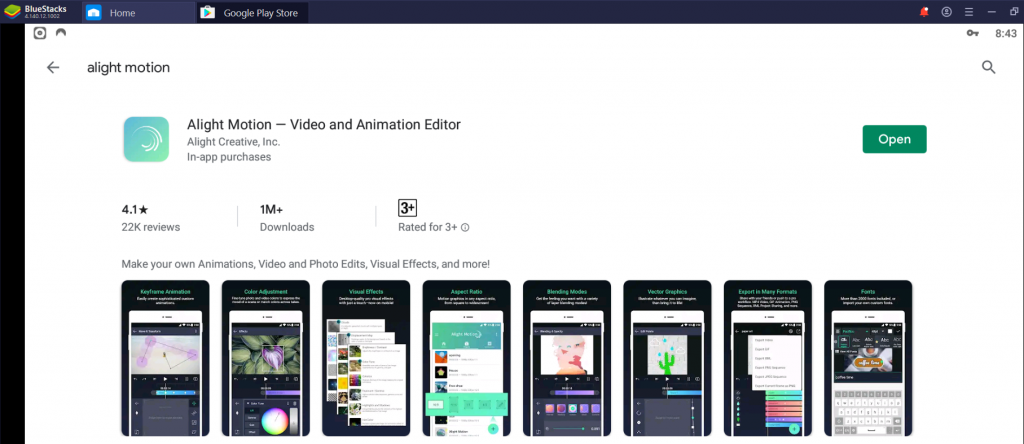
Task: Open the Color Adjustment screenshot
Action: 266,358
